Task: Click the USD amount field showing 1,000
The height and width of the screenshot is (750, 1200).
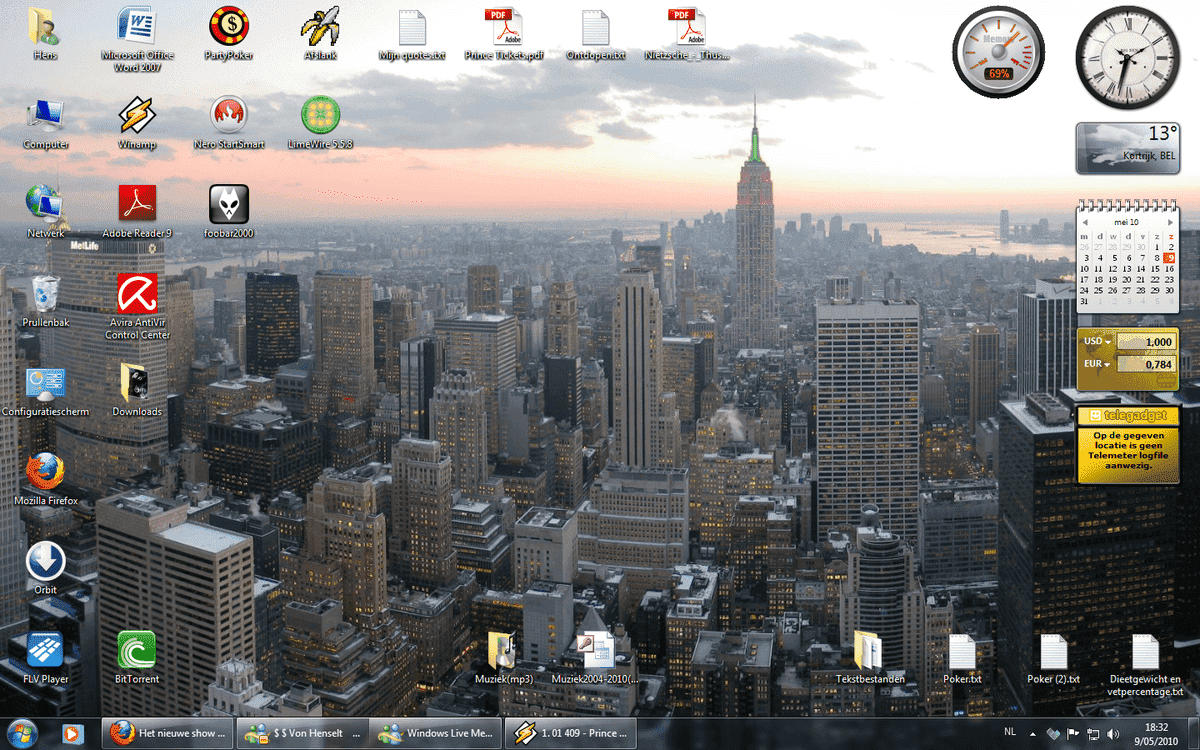Action: pyautogui.click(x=1146, y=342)
